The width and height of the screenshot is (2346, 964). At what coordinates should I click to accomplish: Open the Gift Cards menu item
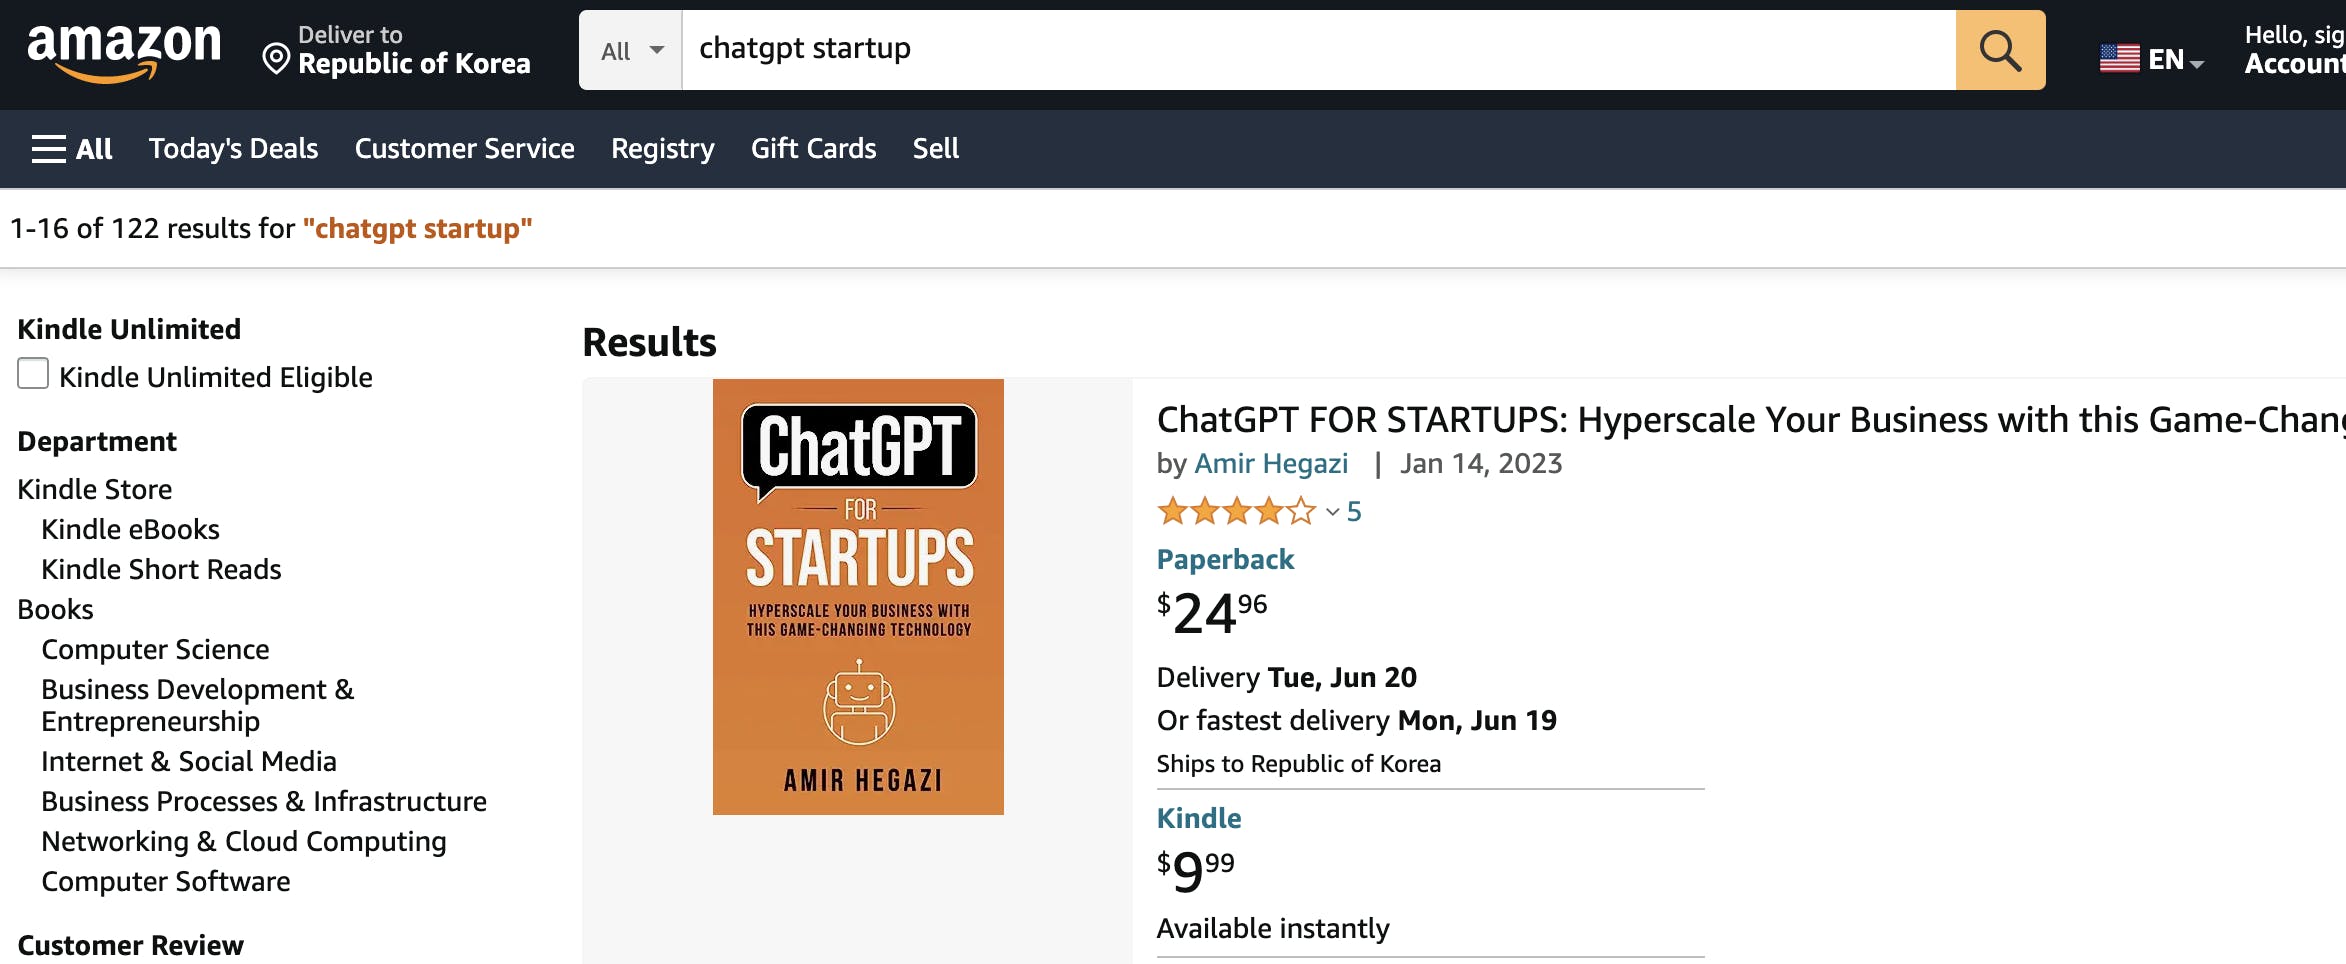[813, 149]
